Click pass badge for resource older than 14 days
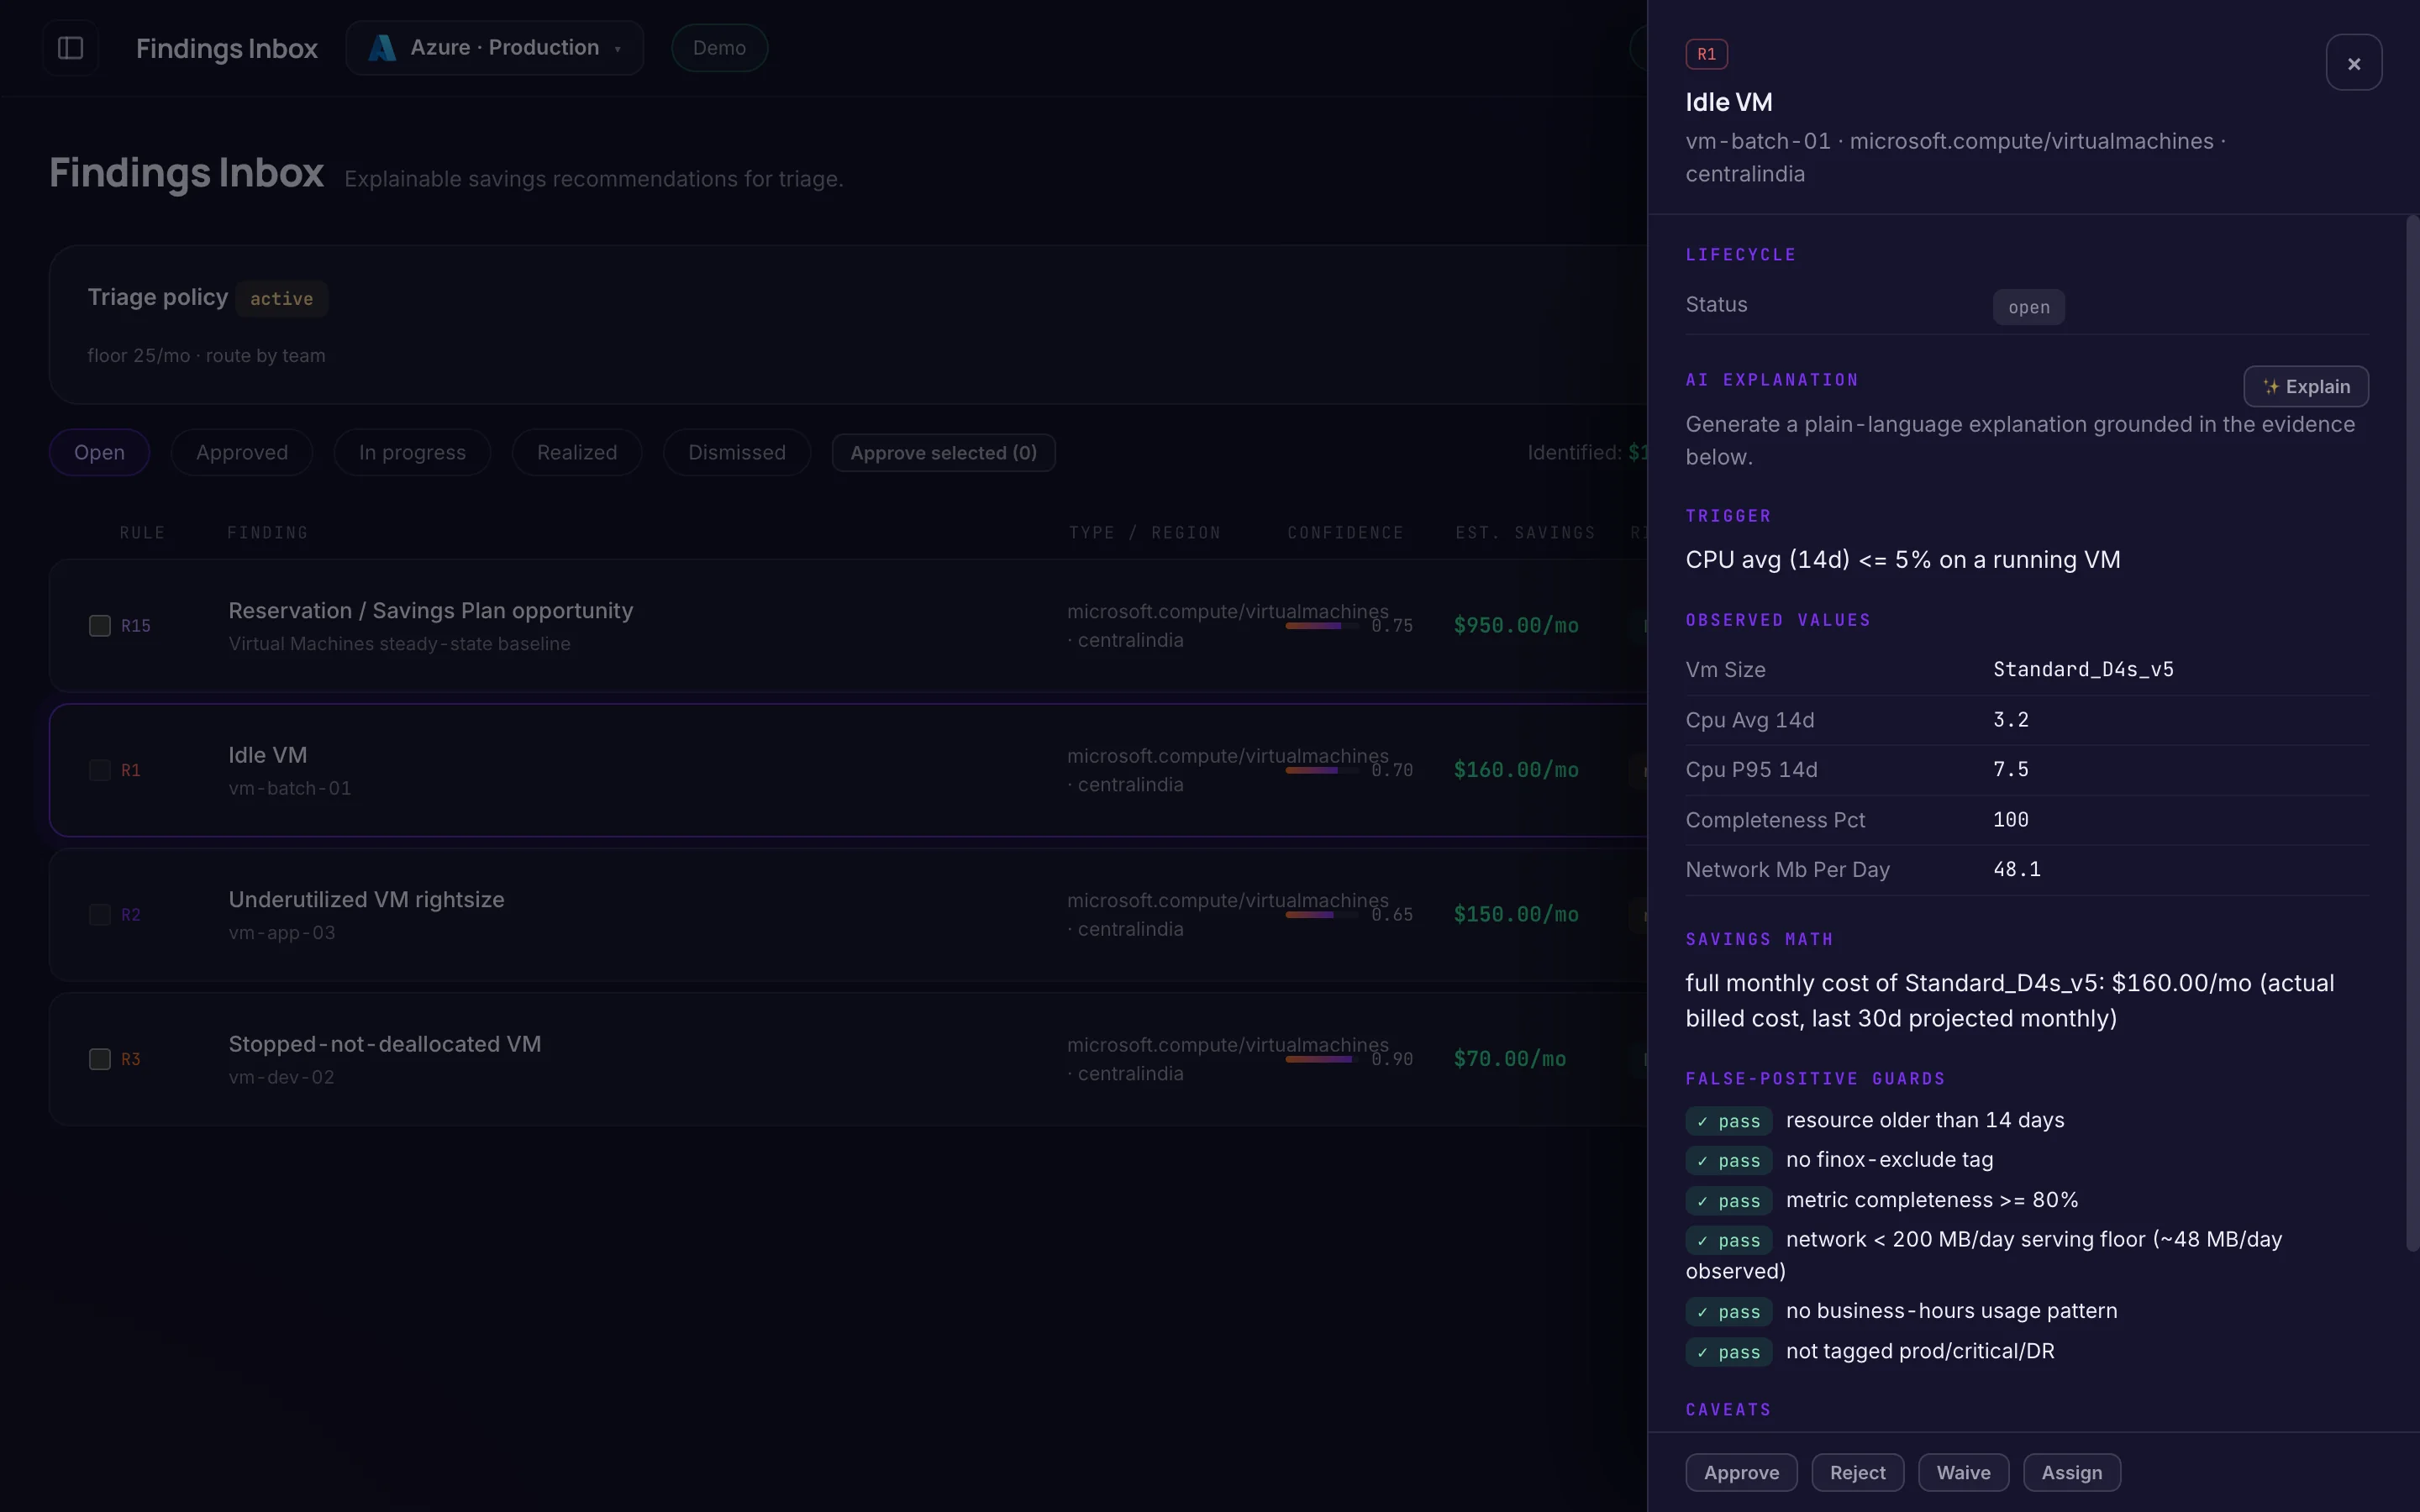Image resolution: width=2420 pixels, height=1512 pixels. [1728, 1122]
